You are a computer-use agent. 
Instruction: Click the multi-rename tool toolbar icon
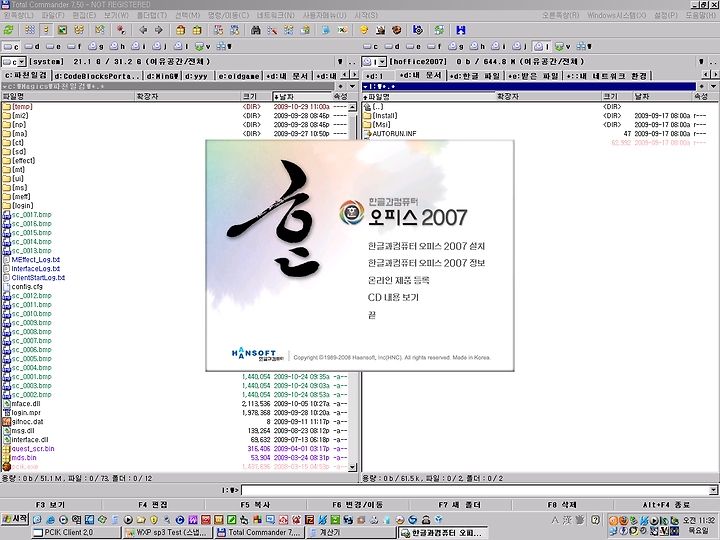coord(272,30)
